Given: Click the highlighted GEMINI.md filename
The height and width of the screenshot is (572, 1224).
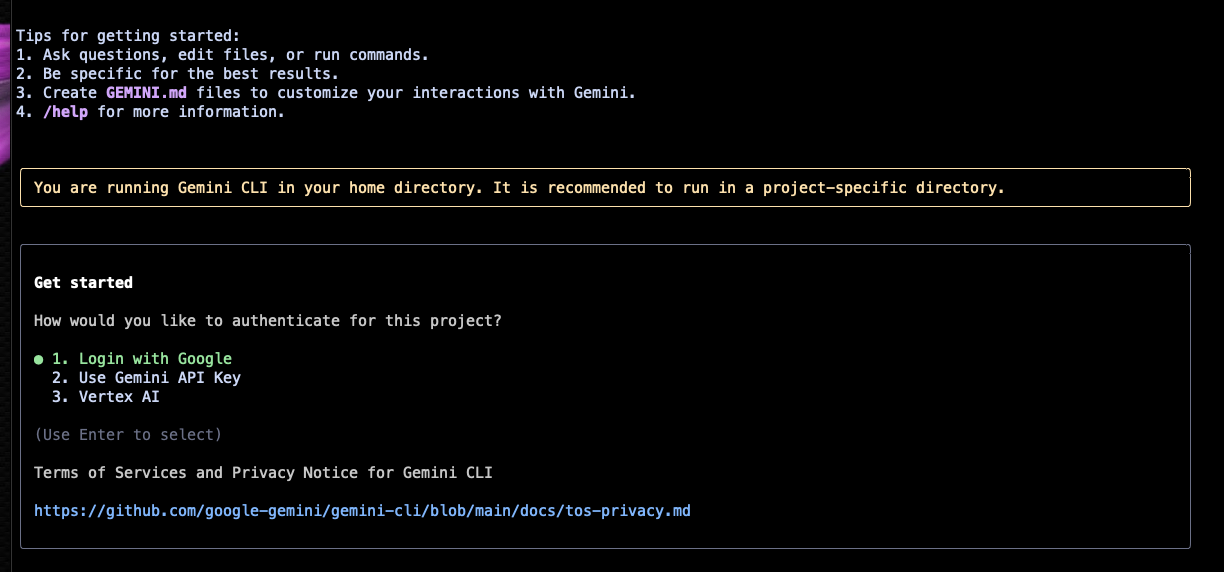Looking at the screenshot, I should pos(146,93).
